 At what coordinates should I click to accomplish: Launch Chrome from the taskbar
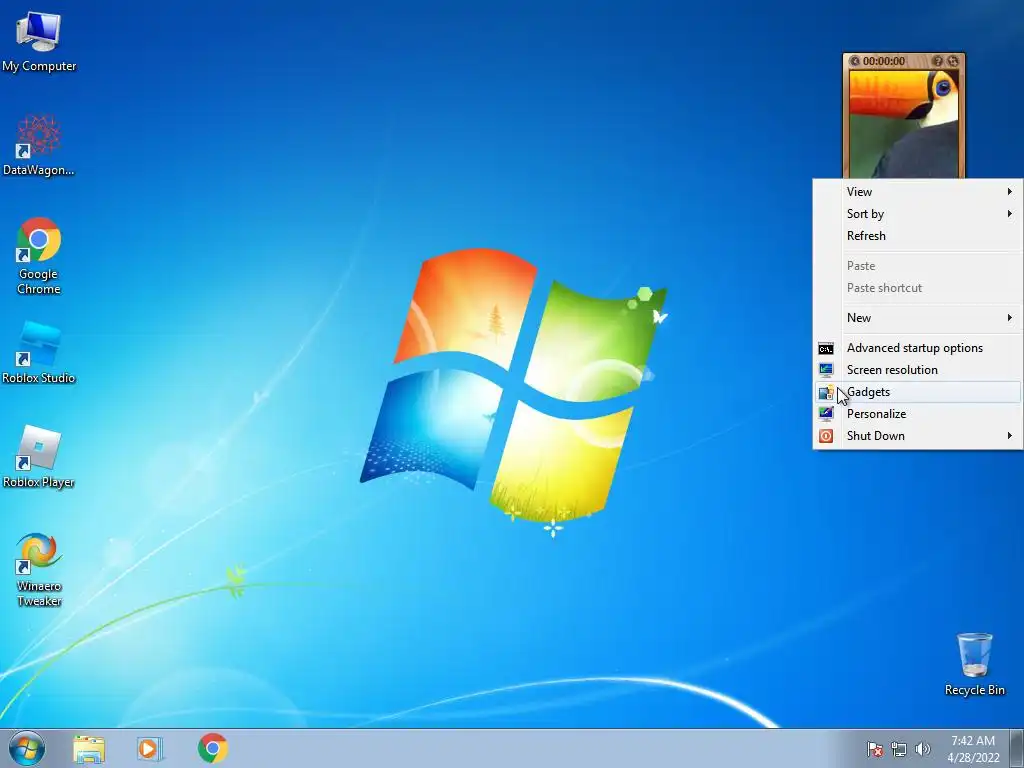[x=213, y=748]
